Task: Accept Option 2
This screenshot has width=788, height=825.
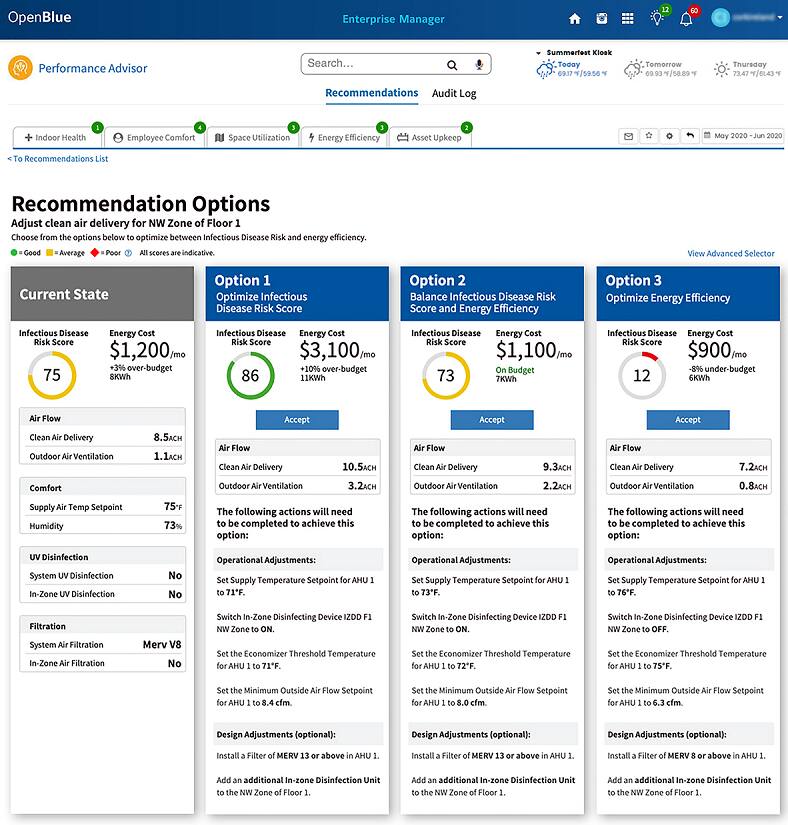Action: (492, 420)
